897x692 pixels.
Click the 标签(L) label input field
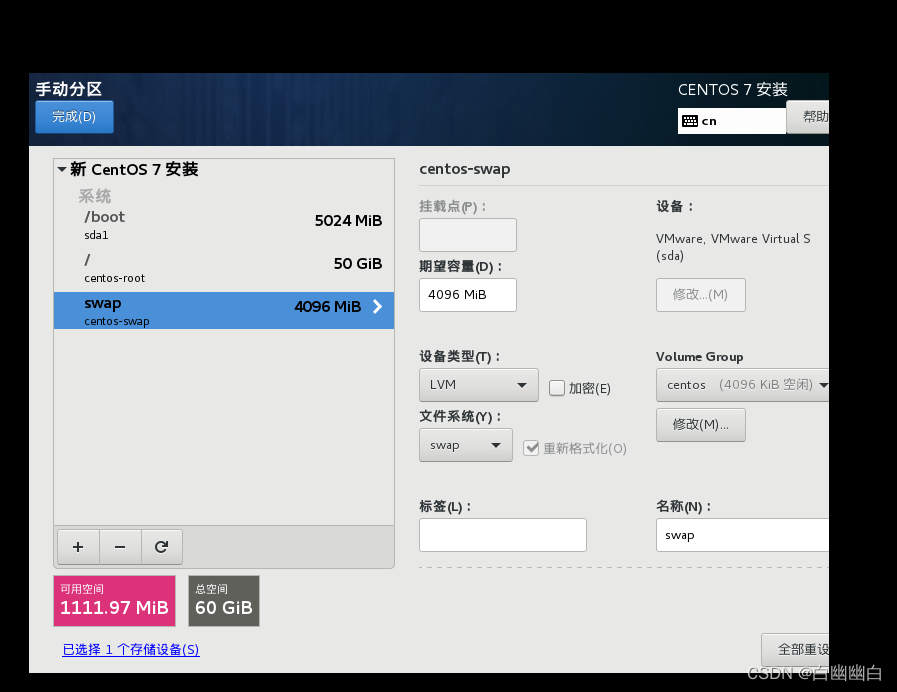coord(503,535)
